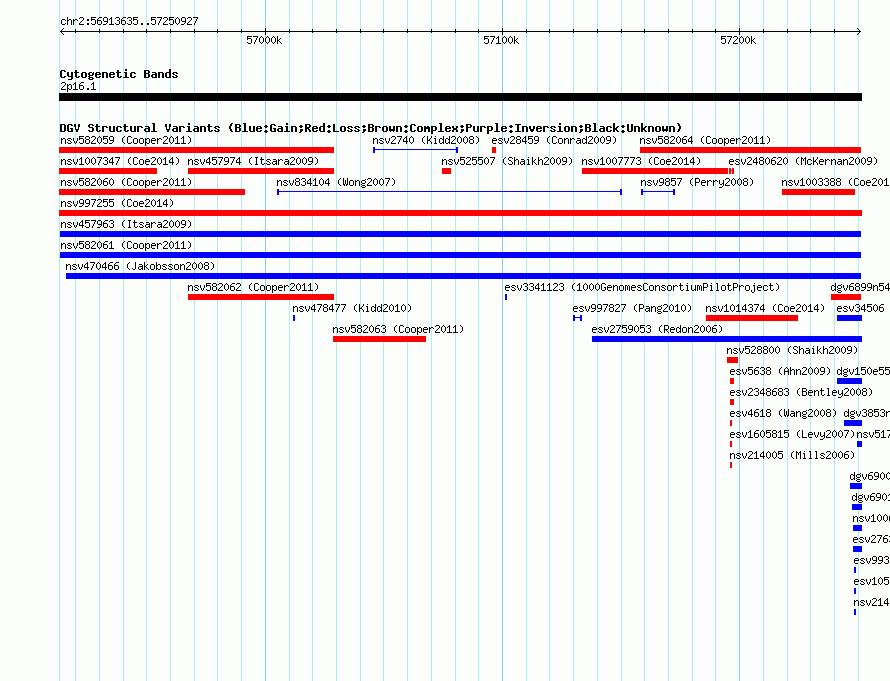Click the nsv997255 (Coe2014) label
The width and height of the screenshot is (890, 681).
[x=117, y=203]
